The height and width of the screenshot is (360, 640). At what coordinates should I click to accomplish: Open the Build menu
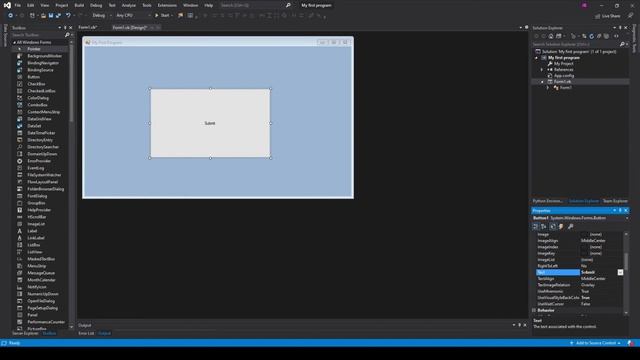click(x=79, y=5)
